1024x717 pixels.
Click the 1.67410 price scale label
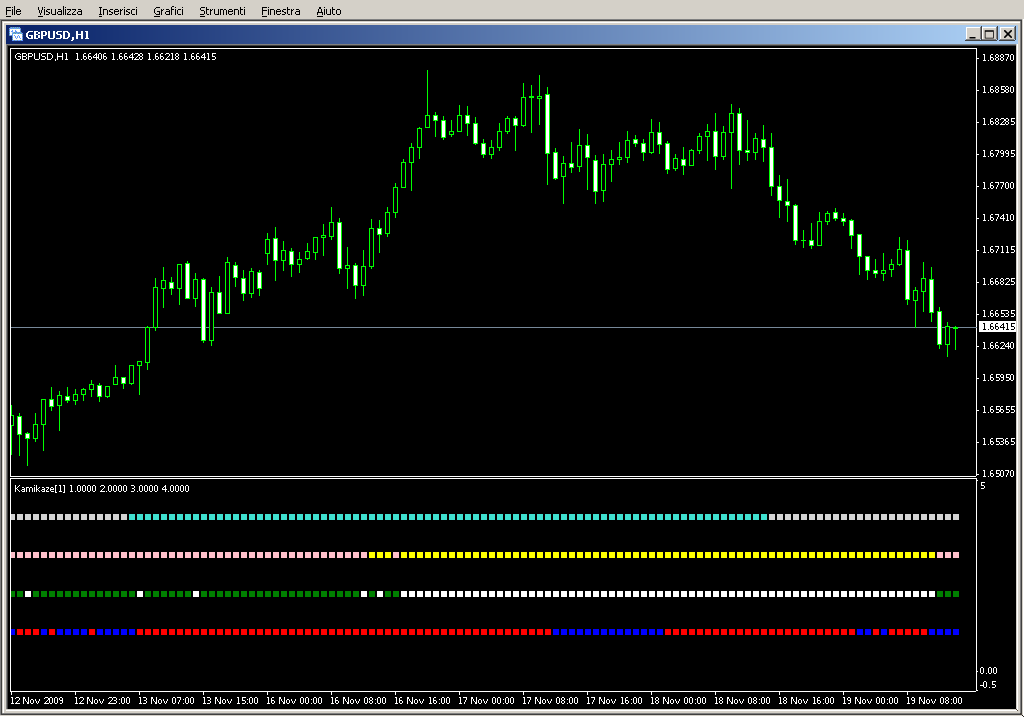coord(999,217)
